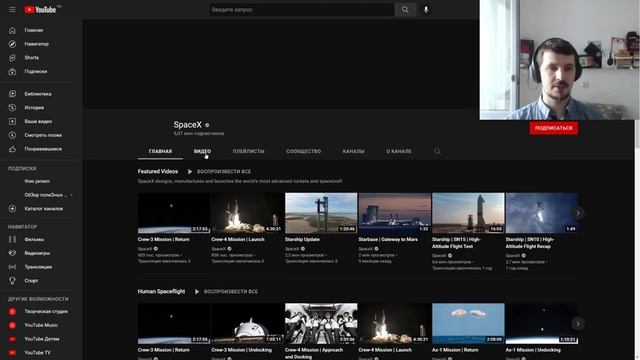This screenshot has height=360, width=640.
Task: Open Crew-3 Mission Undocking thumbnail
Action: [x=247, y=323]
